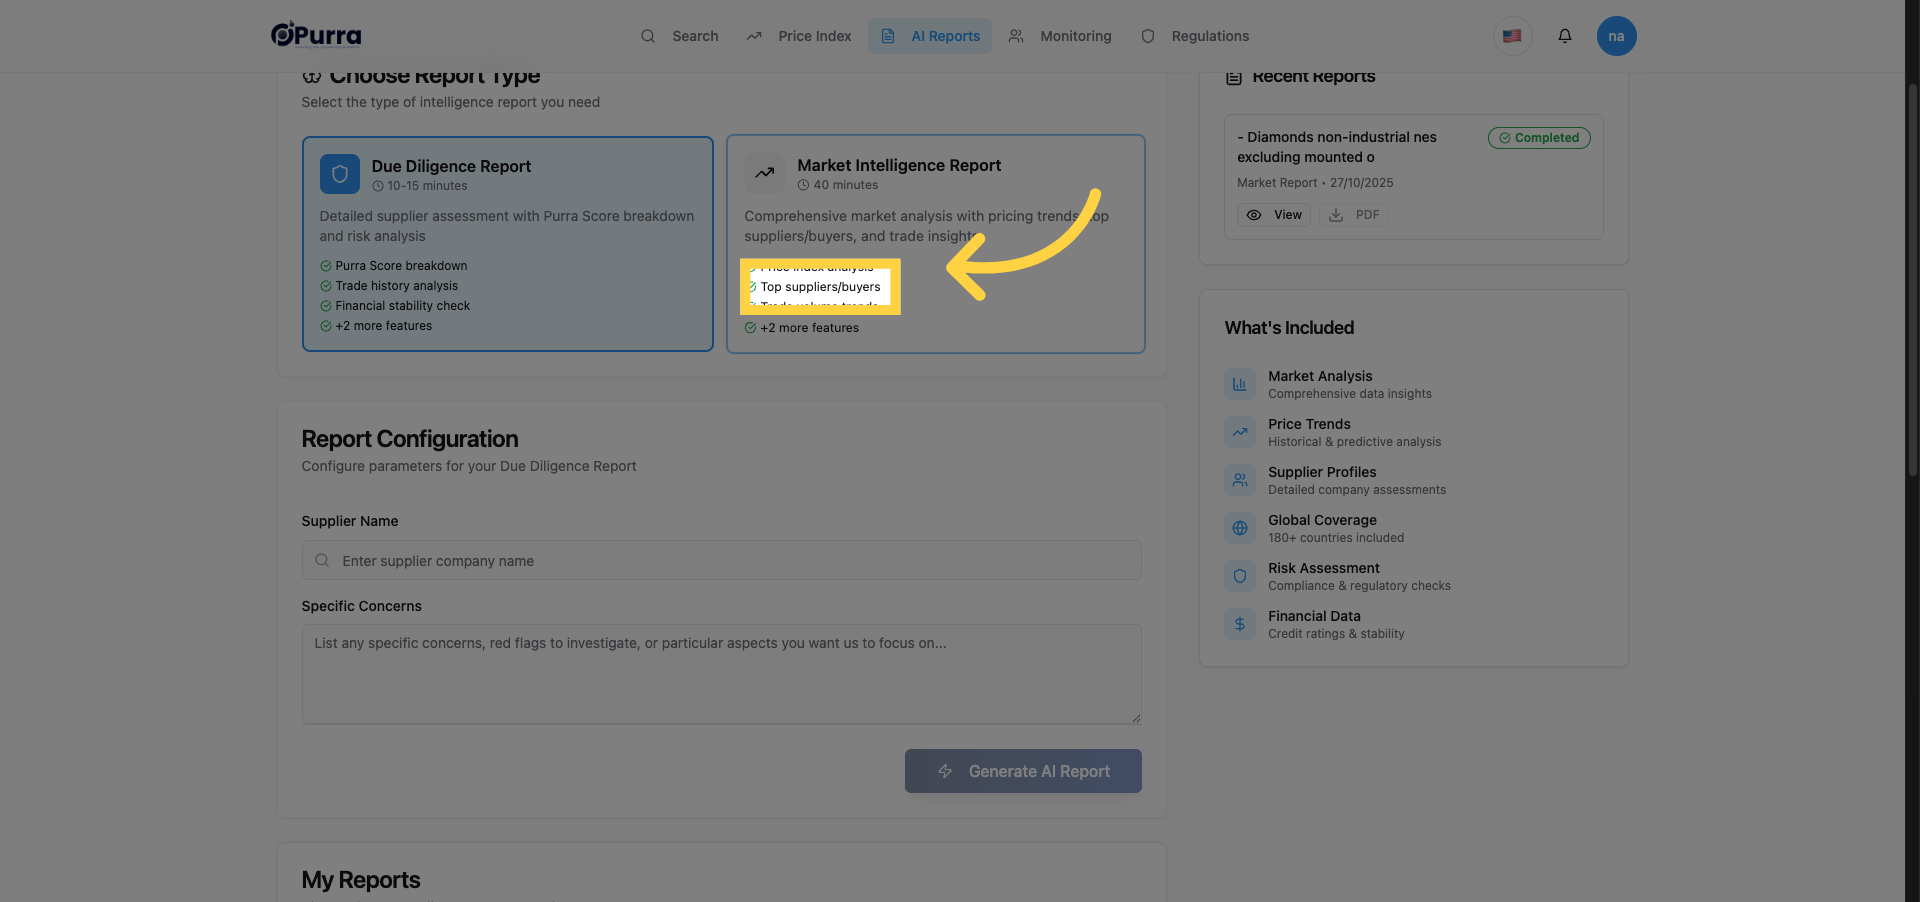Click the Due Diligence shield icon
This screenshot has height=902, width=1920.
[x=340, y=174]
